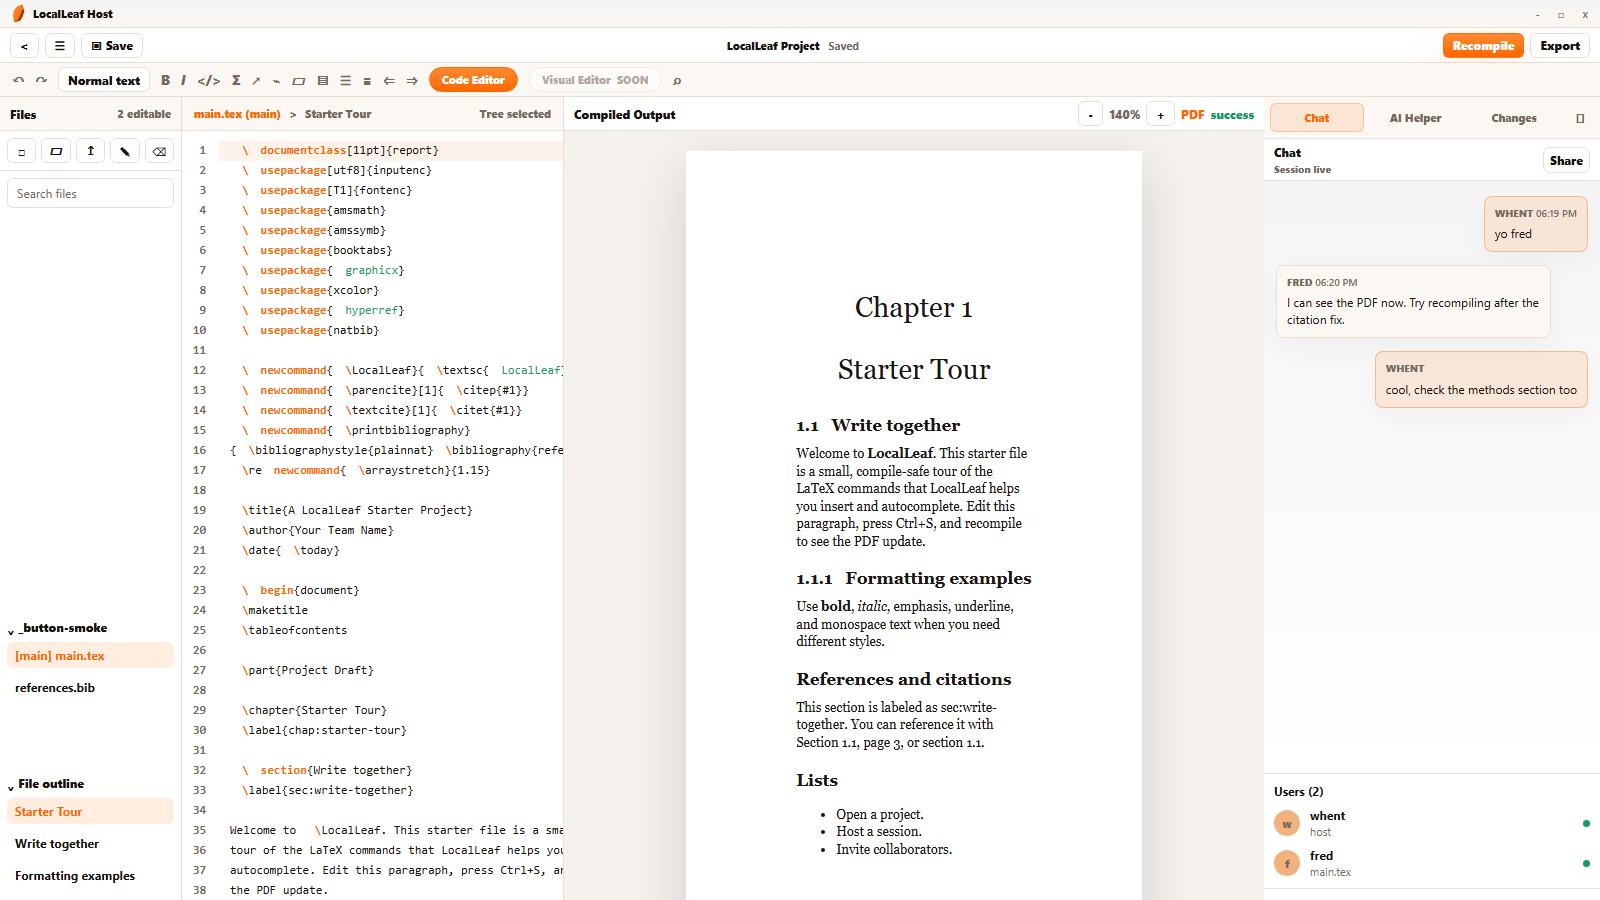
Task: Click the 'yo fred' chat message
Action: pos(1535,224)
